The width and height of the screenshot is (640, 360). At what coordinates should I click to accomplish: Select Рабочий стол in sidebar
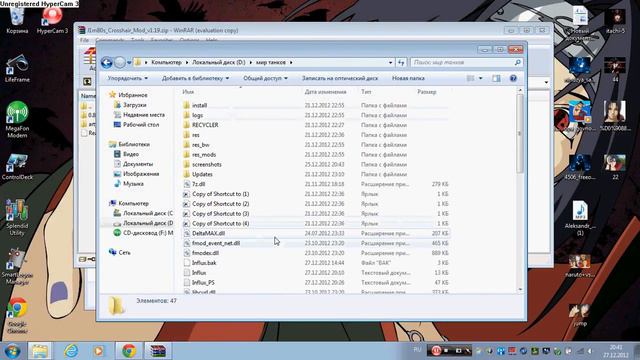(136, 124)
